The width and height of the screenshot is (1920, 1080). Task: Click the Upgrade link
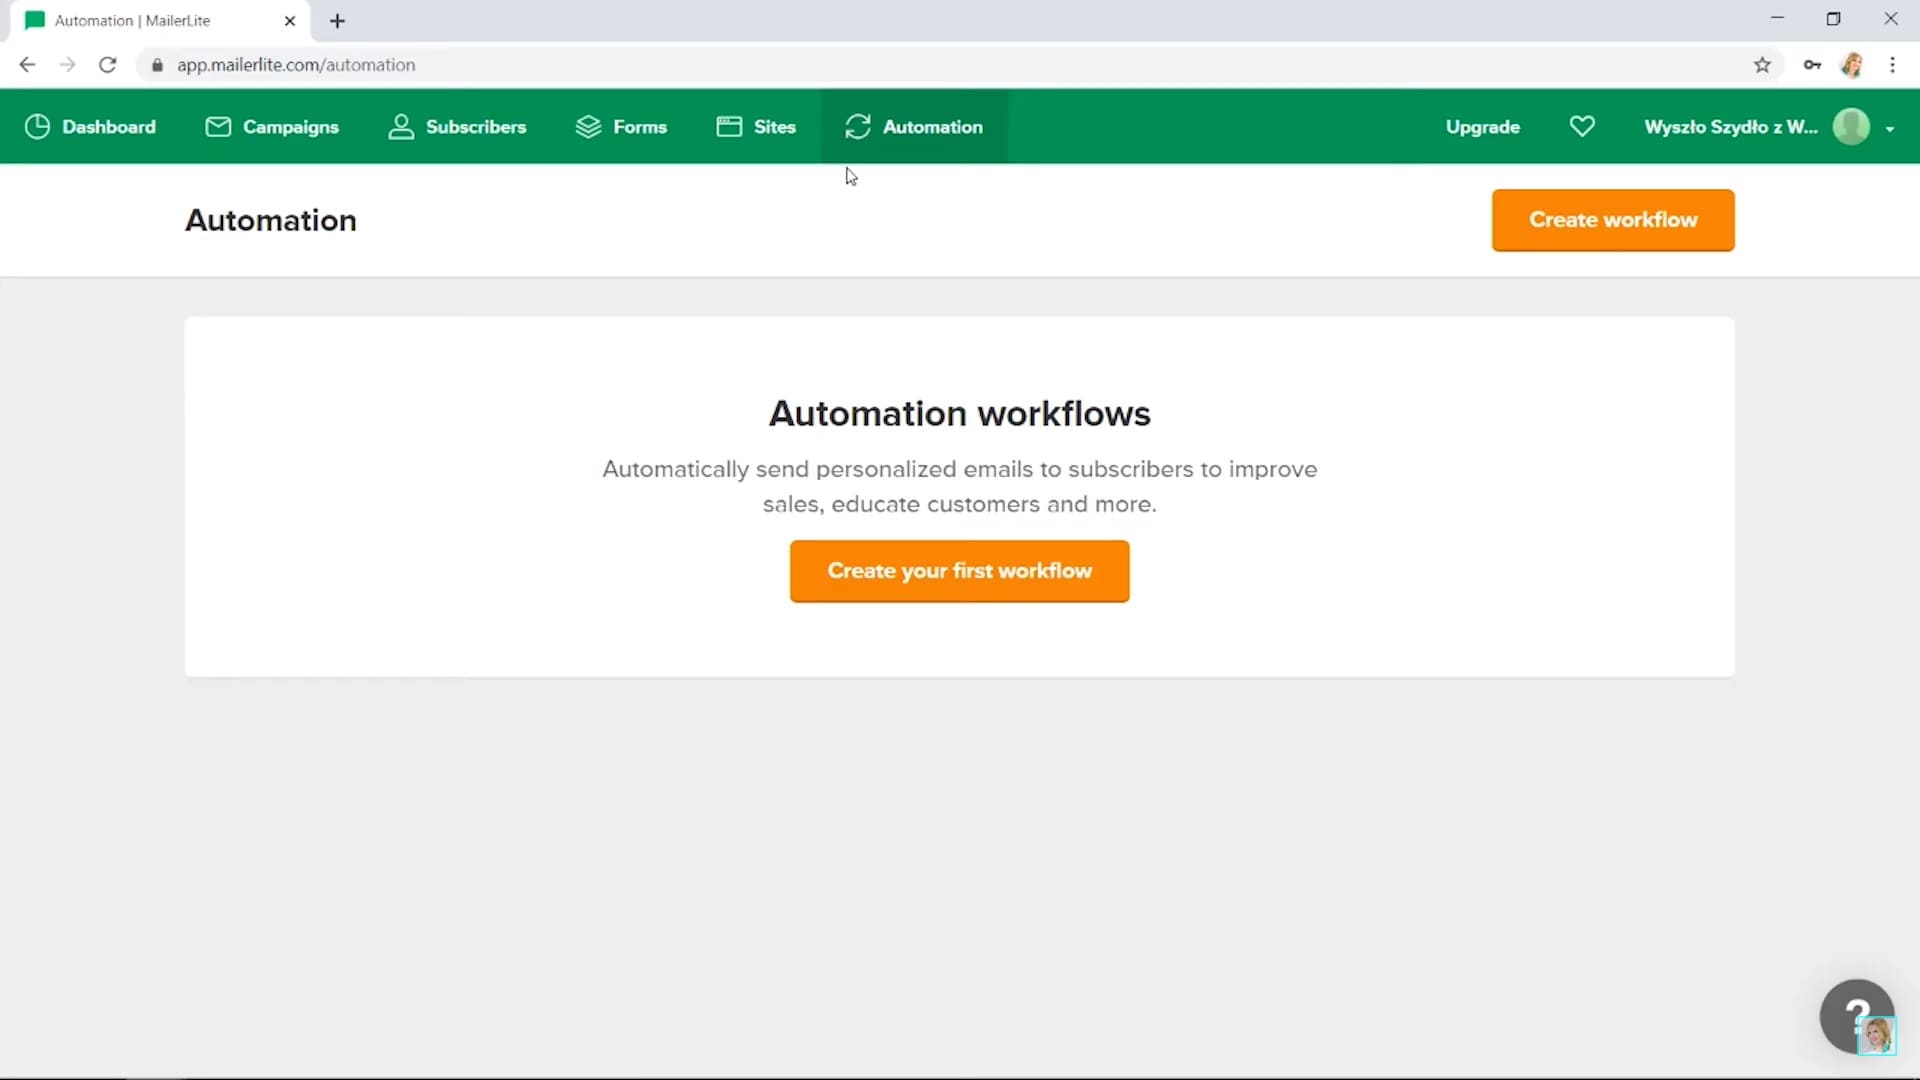tap(1482, 127)
